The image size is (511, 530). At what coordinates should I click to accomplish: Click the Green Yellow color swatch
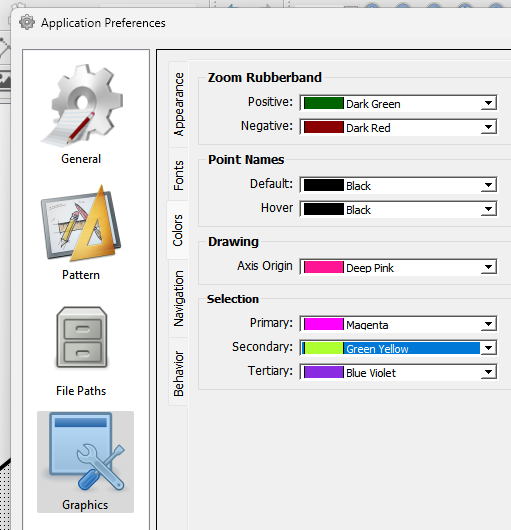pos(323,348)
